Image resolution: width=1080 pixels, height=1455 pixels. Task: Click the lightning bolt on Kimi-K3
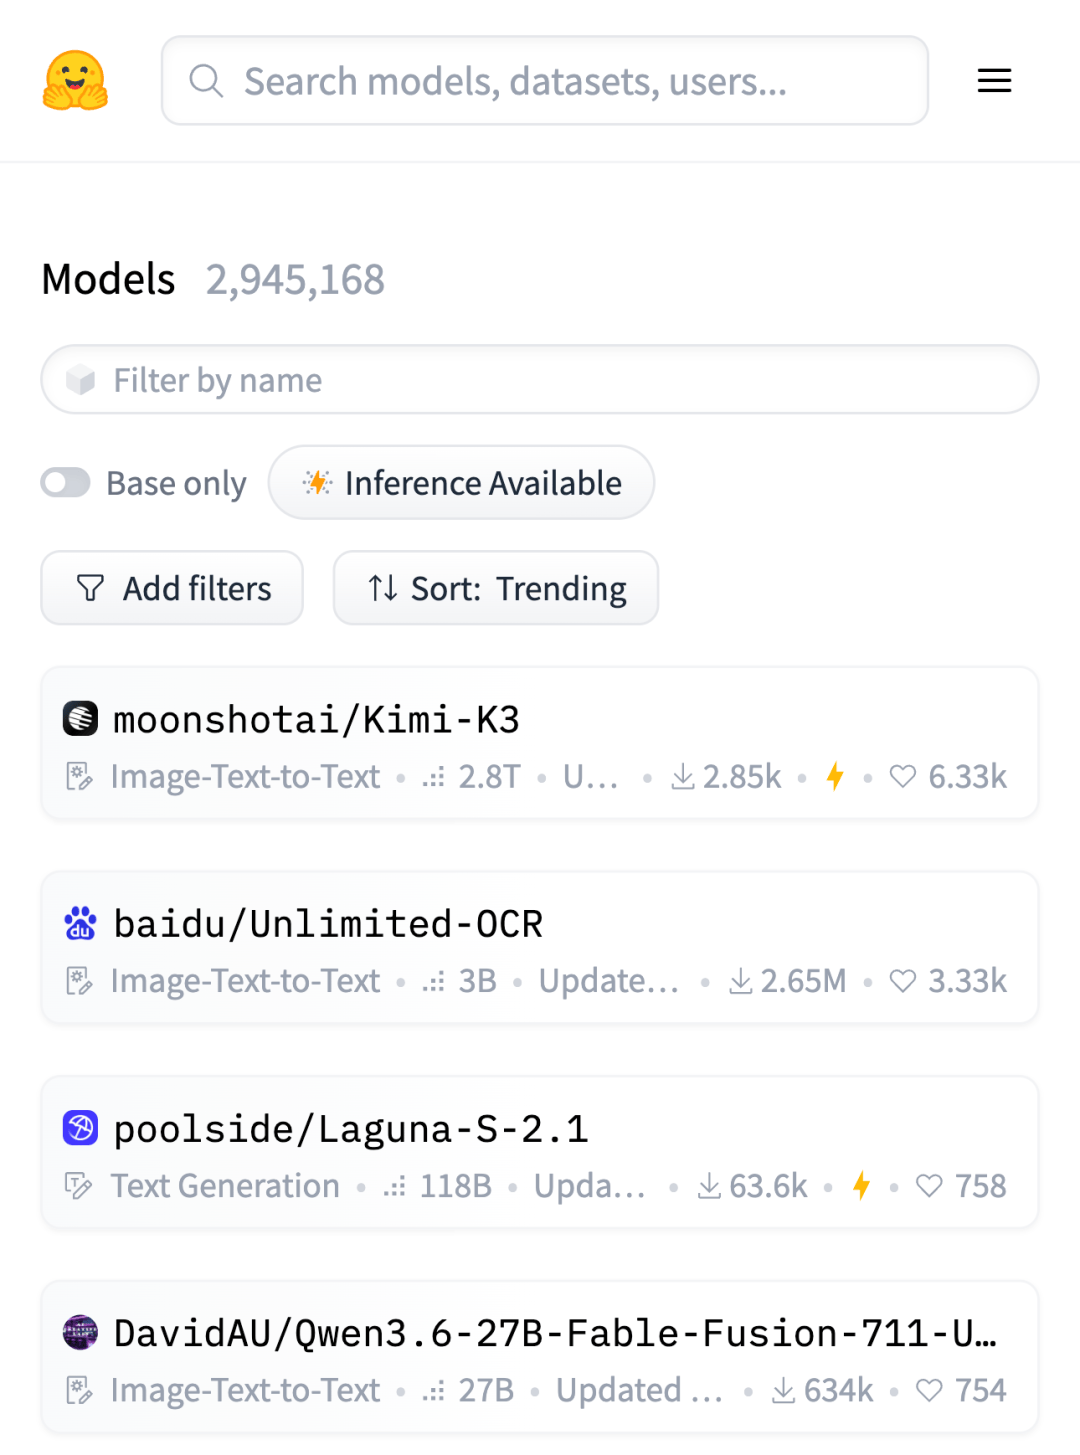[x=835, y=776]
